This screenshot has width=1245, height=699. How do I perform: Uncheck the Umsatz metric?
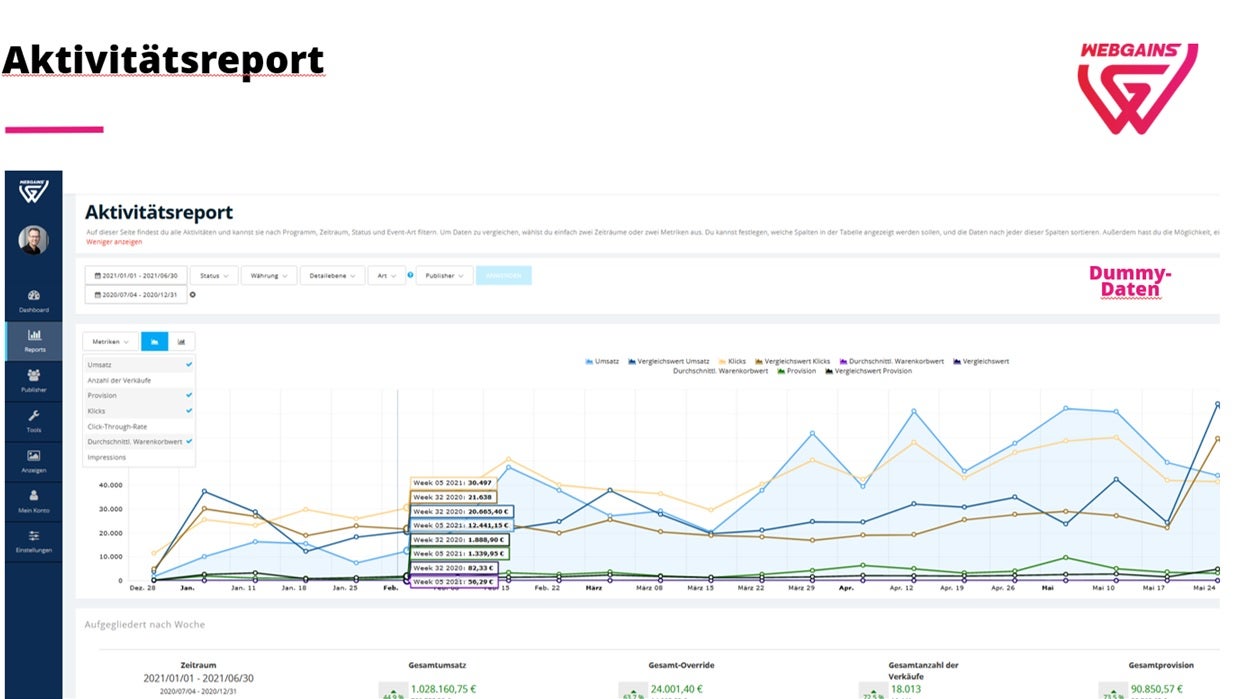coord(139,365)
